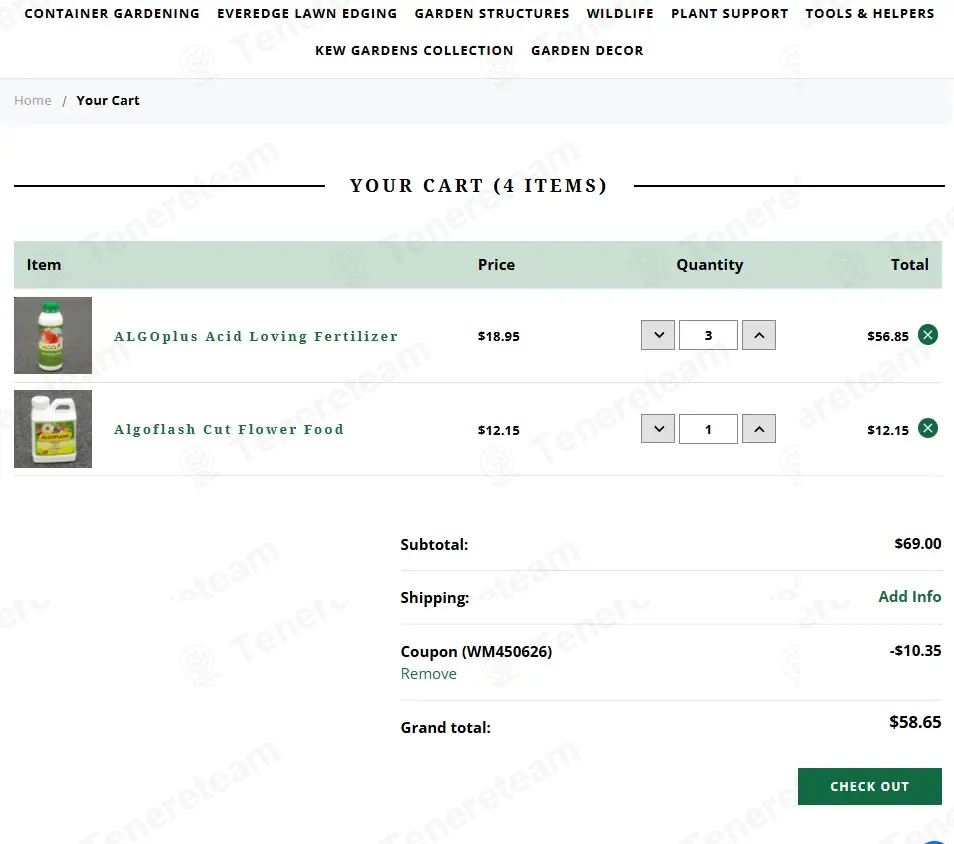954x844 pixels.
Task: Click the -$10.35 coupon discount
Action: (x=915, y=650)
